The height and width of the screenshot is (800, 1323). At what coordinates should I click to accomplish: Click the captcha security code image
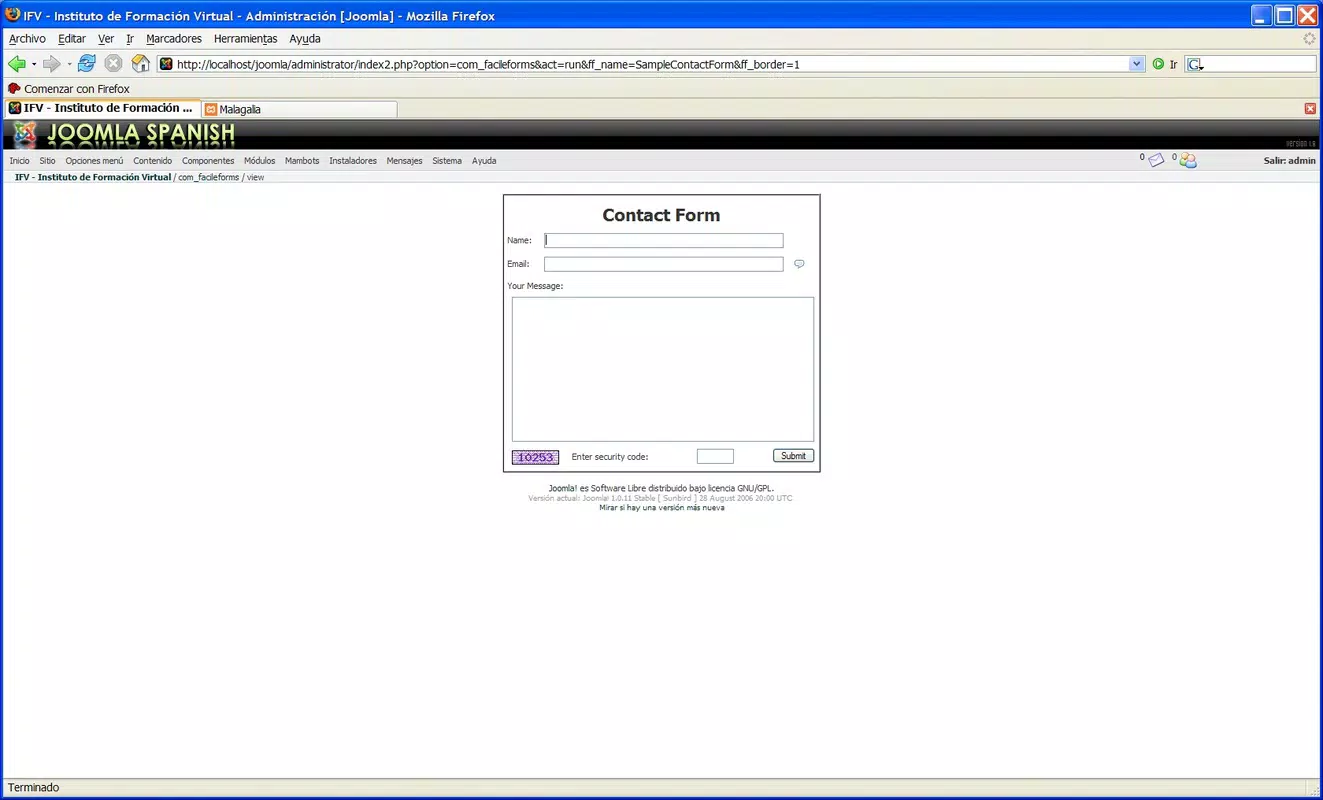(535, 457)
